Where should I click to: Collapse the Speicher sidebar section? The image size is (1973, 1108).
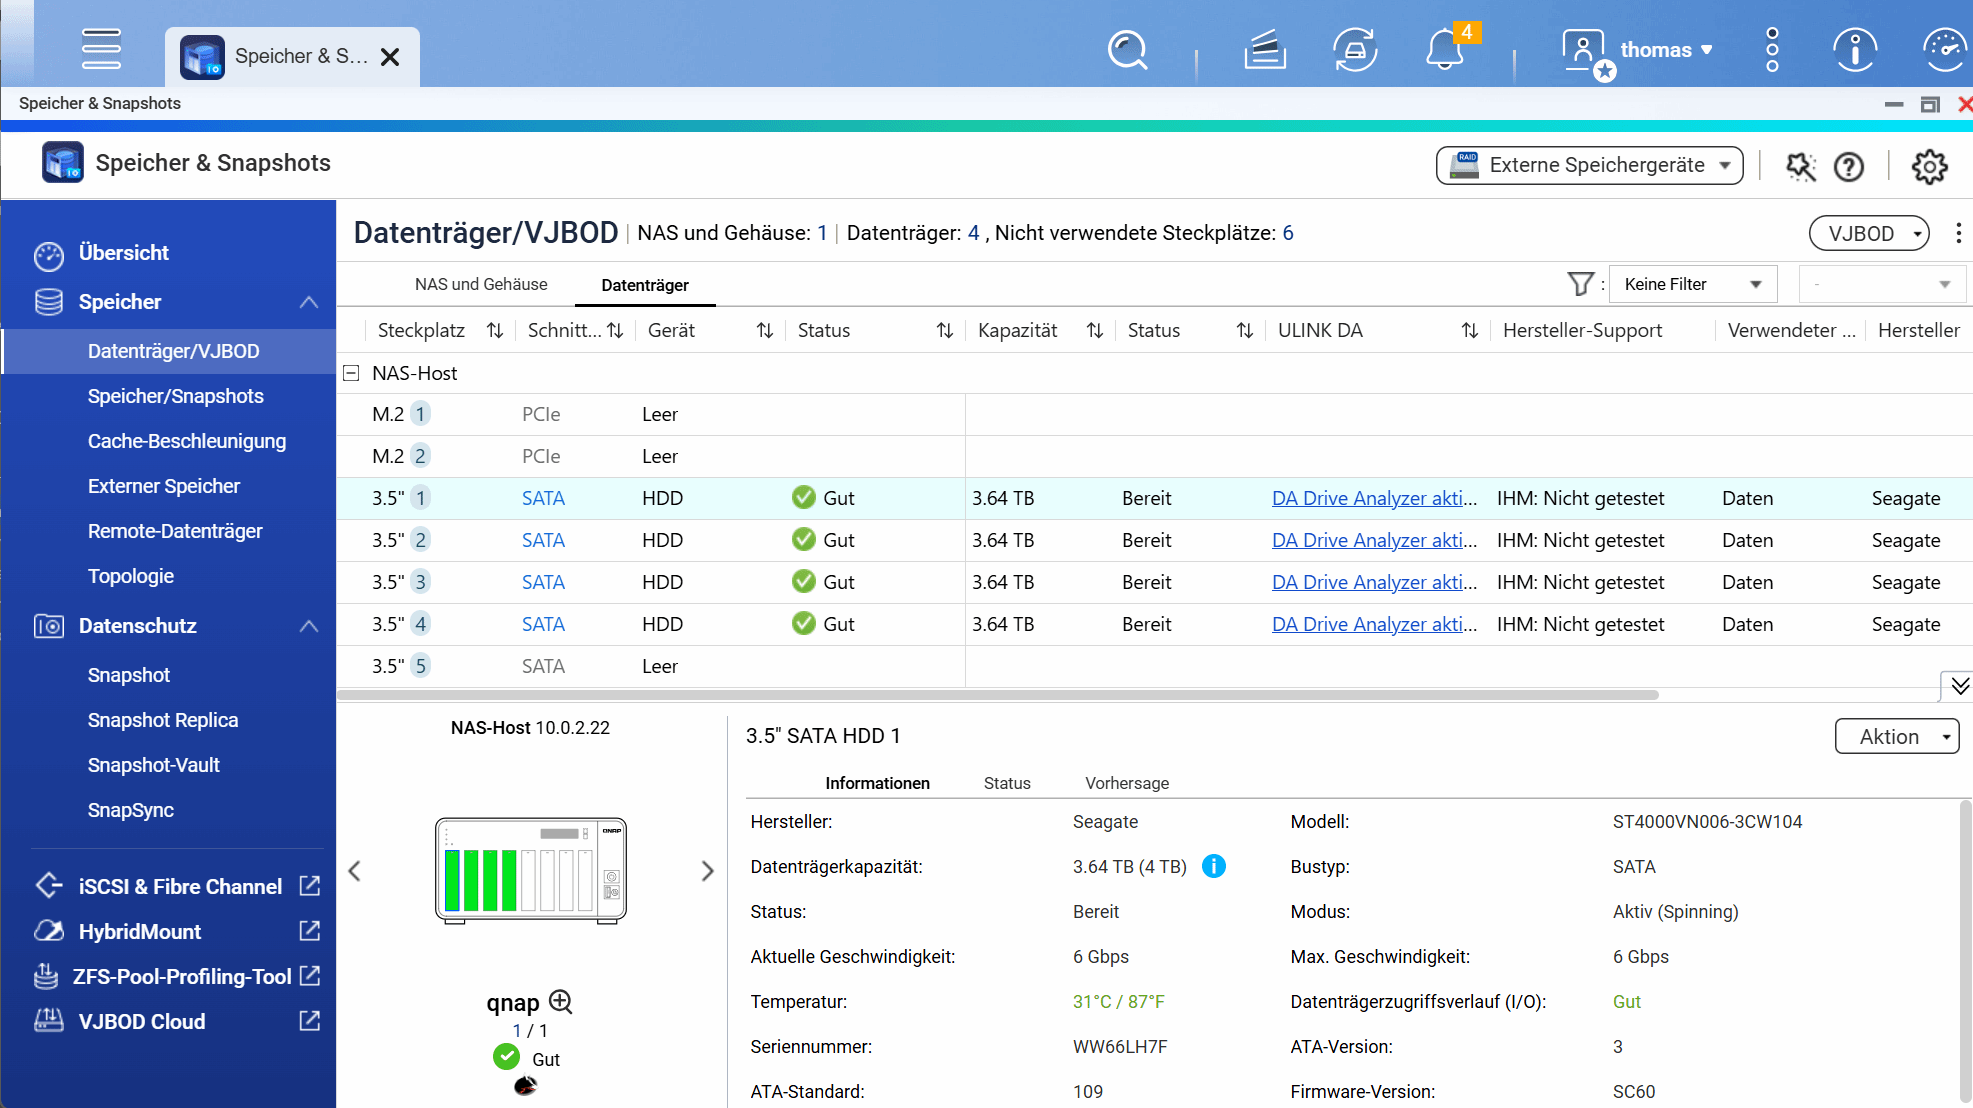[x=308, y=301]
